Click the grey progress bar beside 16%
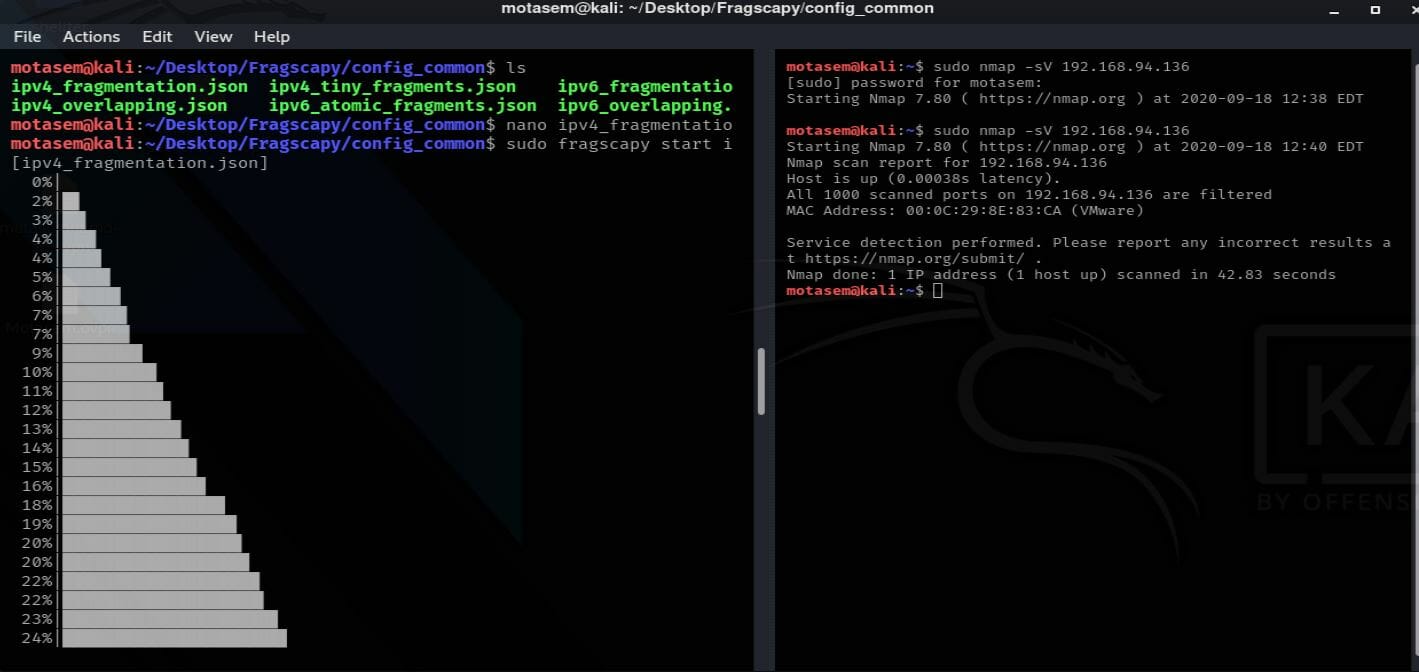Screen dimensions: 1419x672 133,486
